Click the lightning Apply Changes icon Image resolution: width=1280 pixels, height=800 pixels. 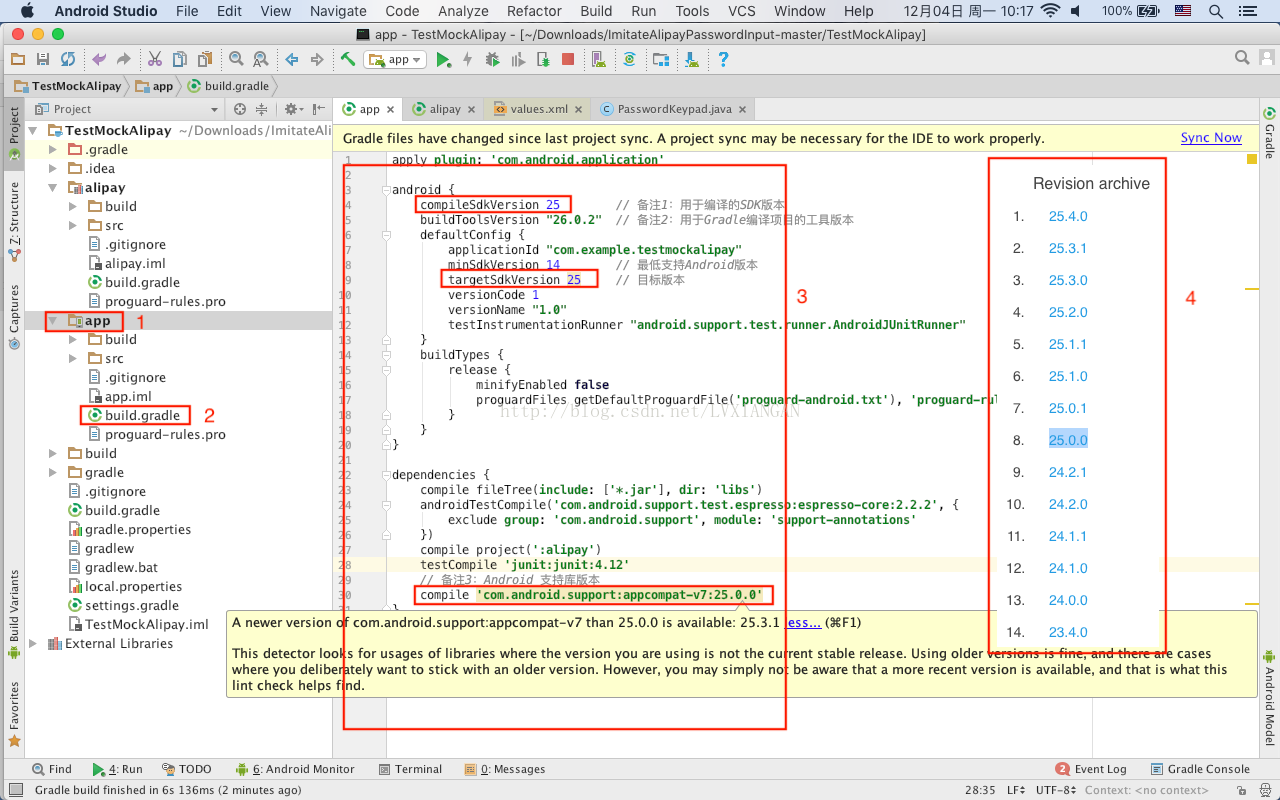(467, 60)
